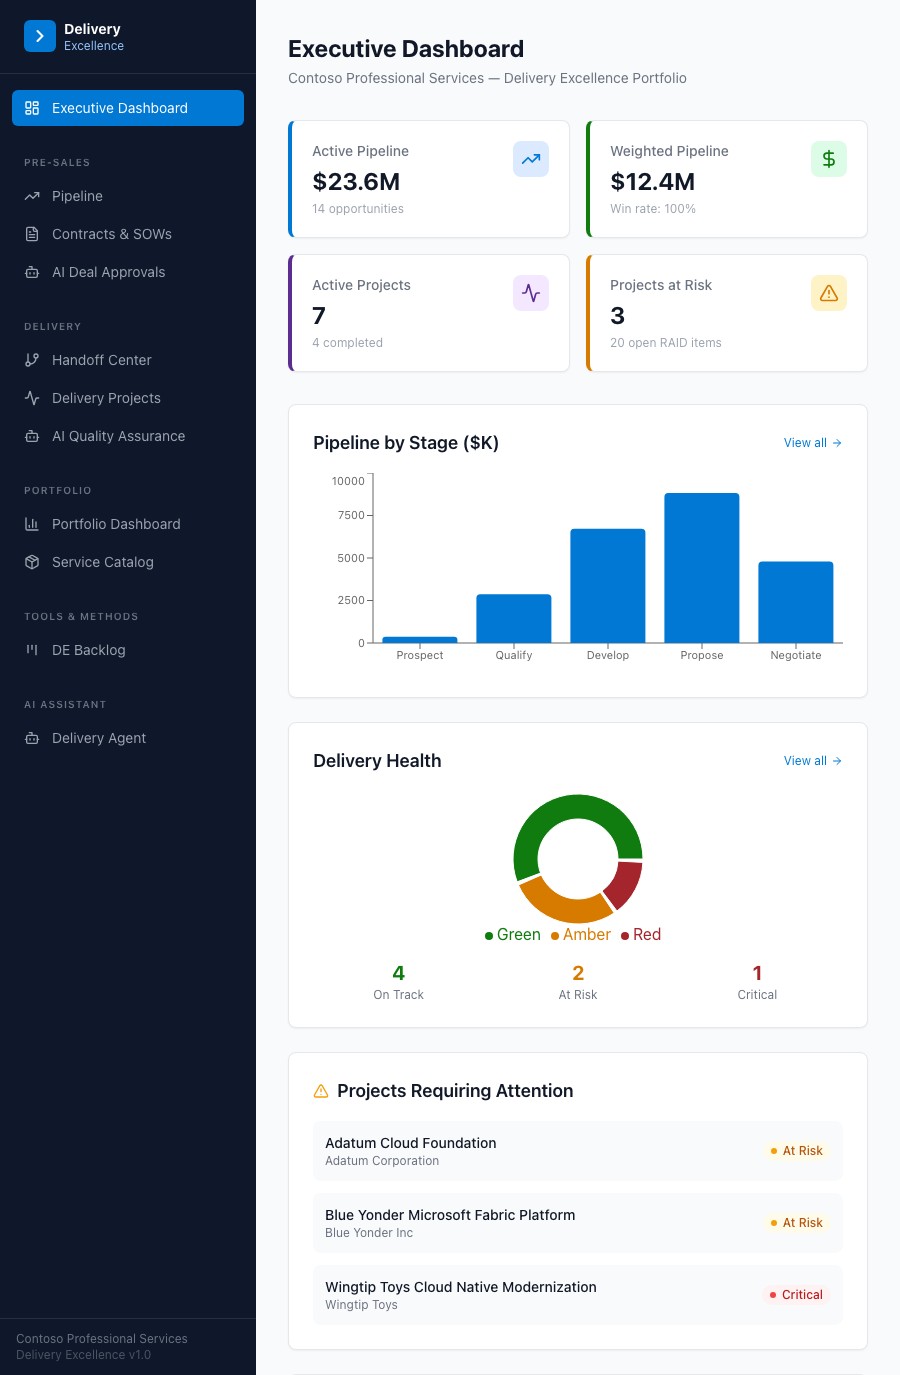This screenshot has height=1375, width=900.
Task: Click the Propose bar in the chart
Action: (x=702, y=568)
